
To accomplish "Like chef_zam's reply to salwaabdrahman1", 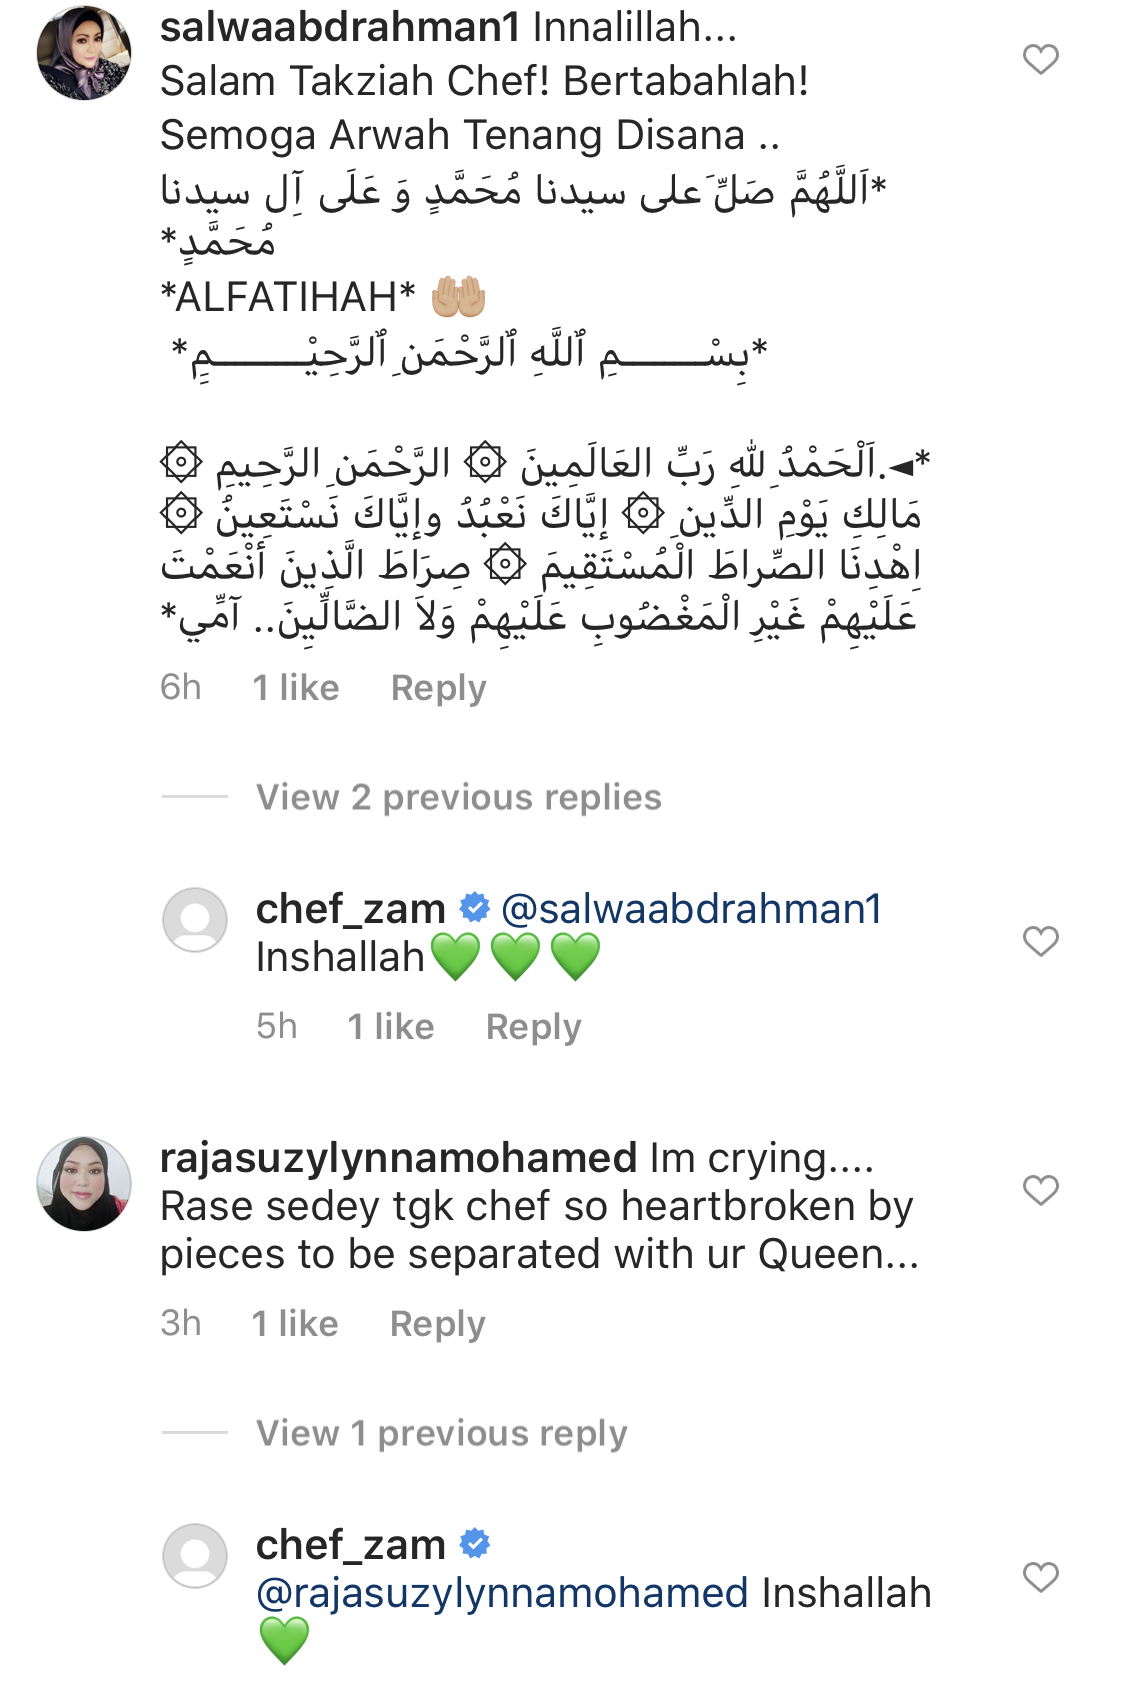I will tap(1040, 941).
